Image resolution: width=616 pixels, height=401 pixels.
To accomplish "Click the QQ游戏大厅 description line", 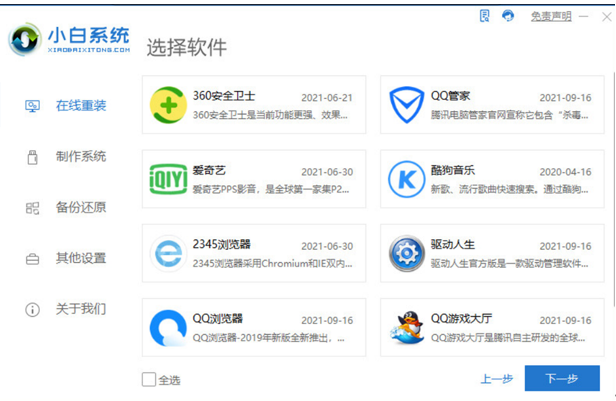I will (508, 338).
